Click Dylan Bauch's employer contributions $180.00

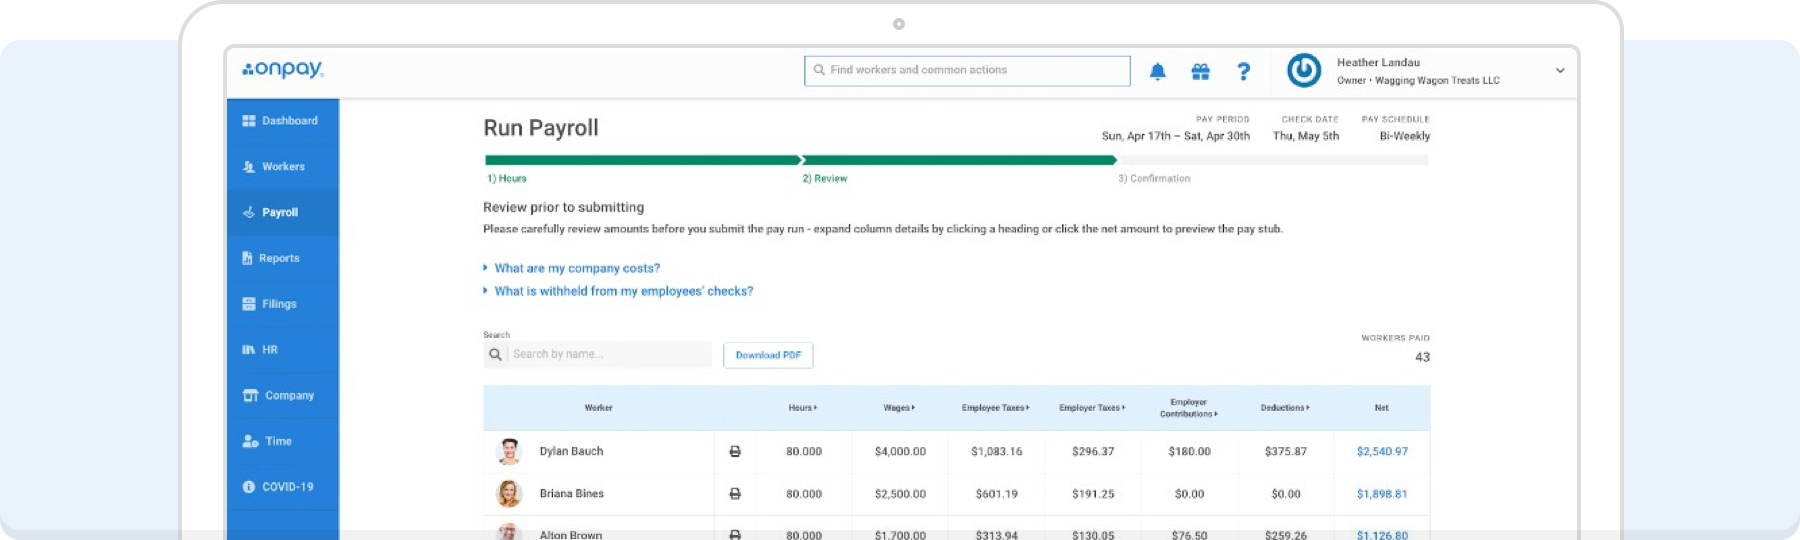tap(1189, 452)
